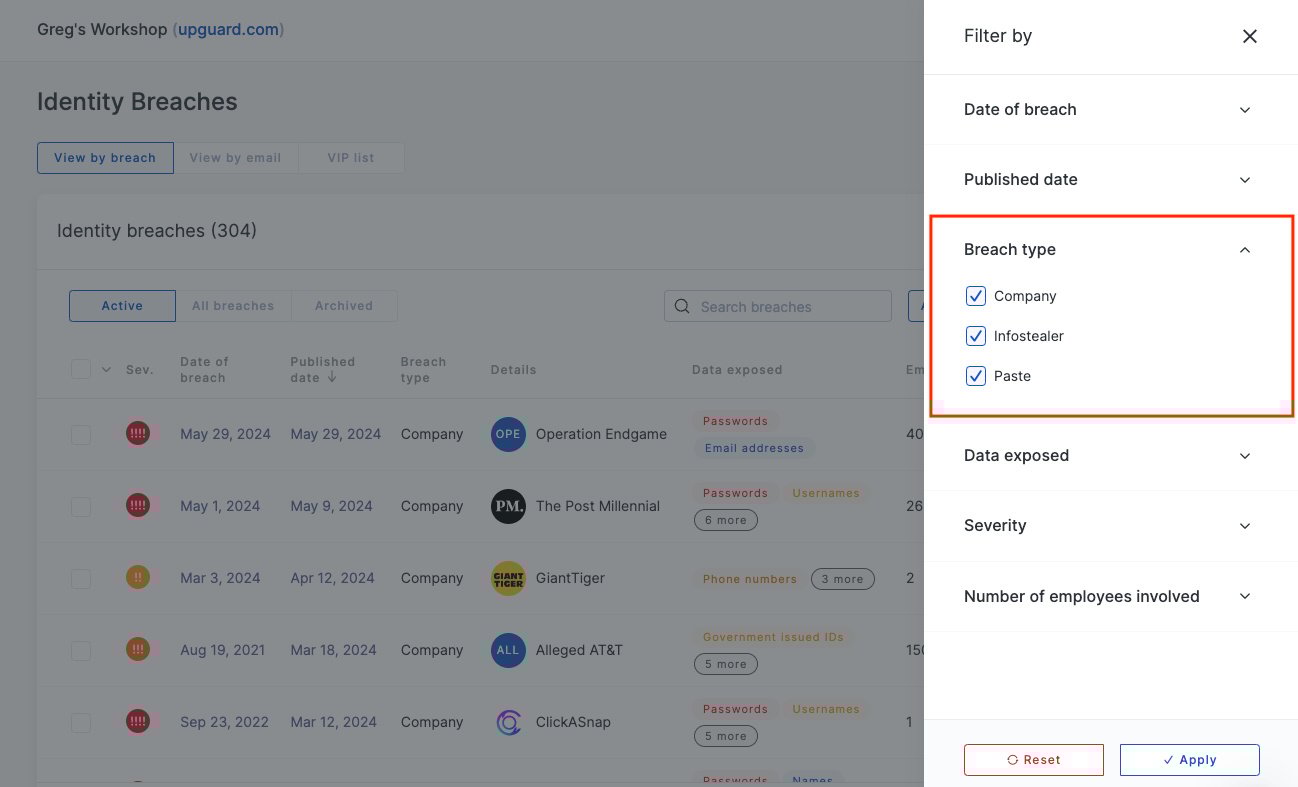Click the search magnifier icon

681,306
